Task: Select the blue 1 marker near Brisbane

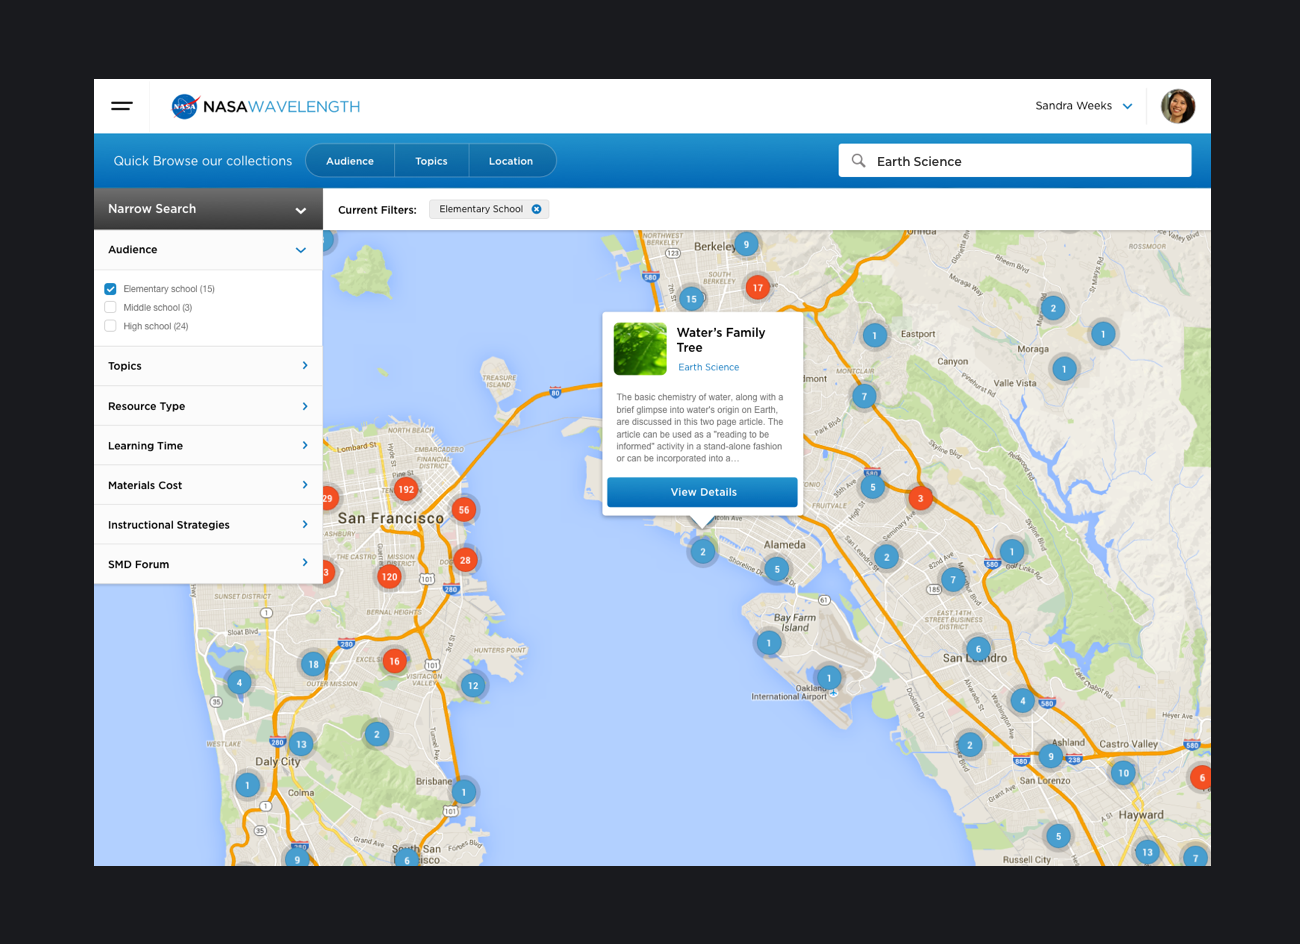Action: [x=463, y=791]
